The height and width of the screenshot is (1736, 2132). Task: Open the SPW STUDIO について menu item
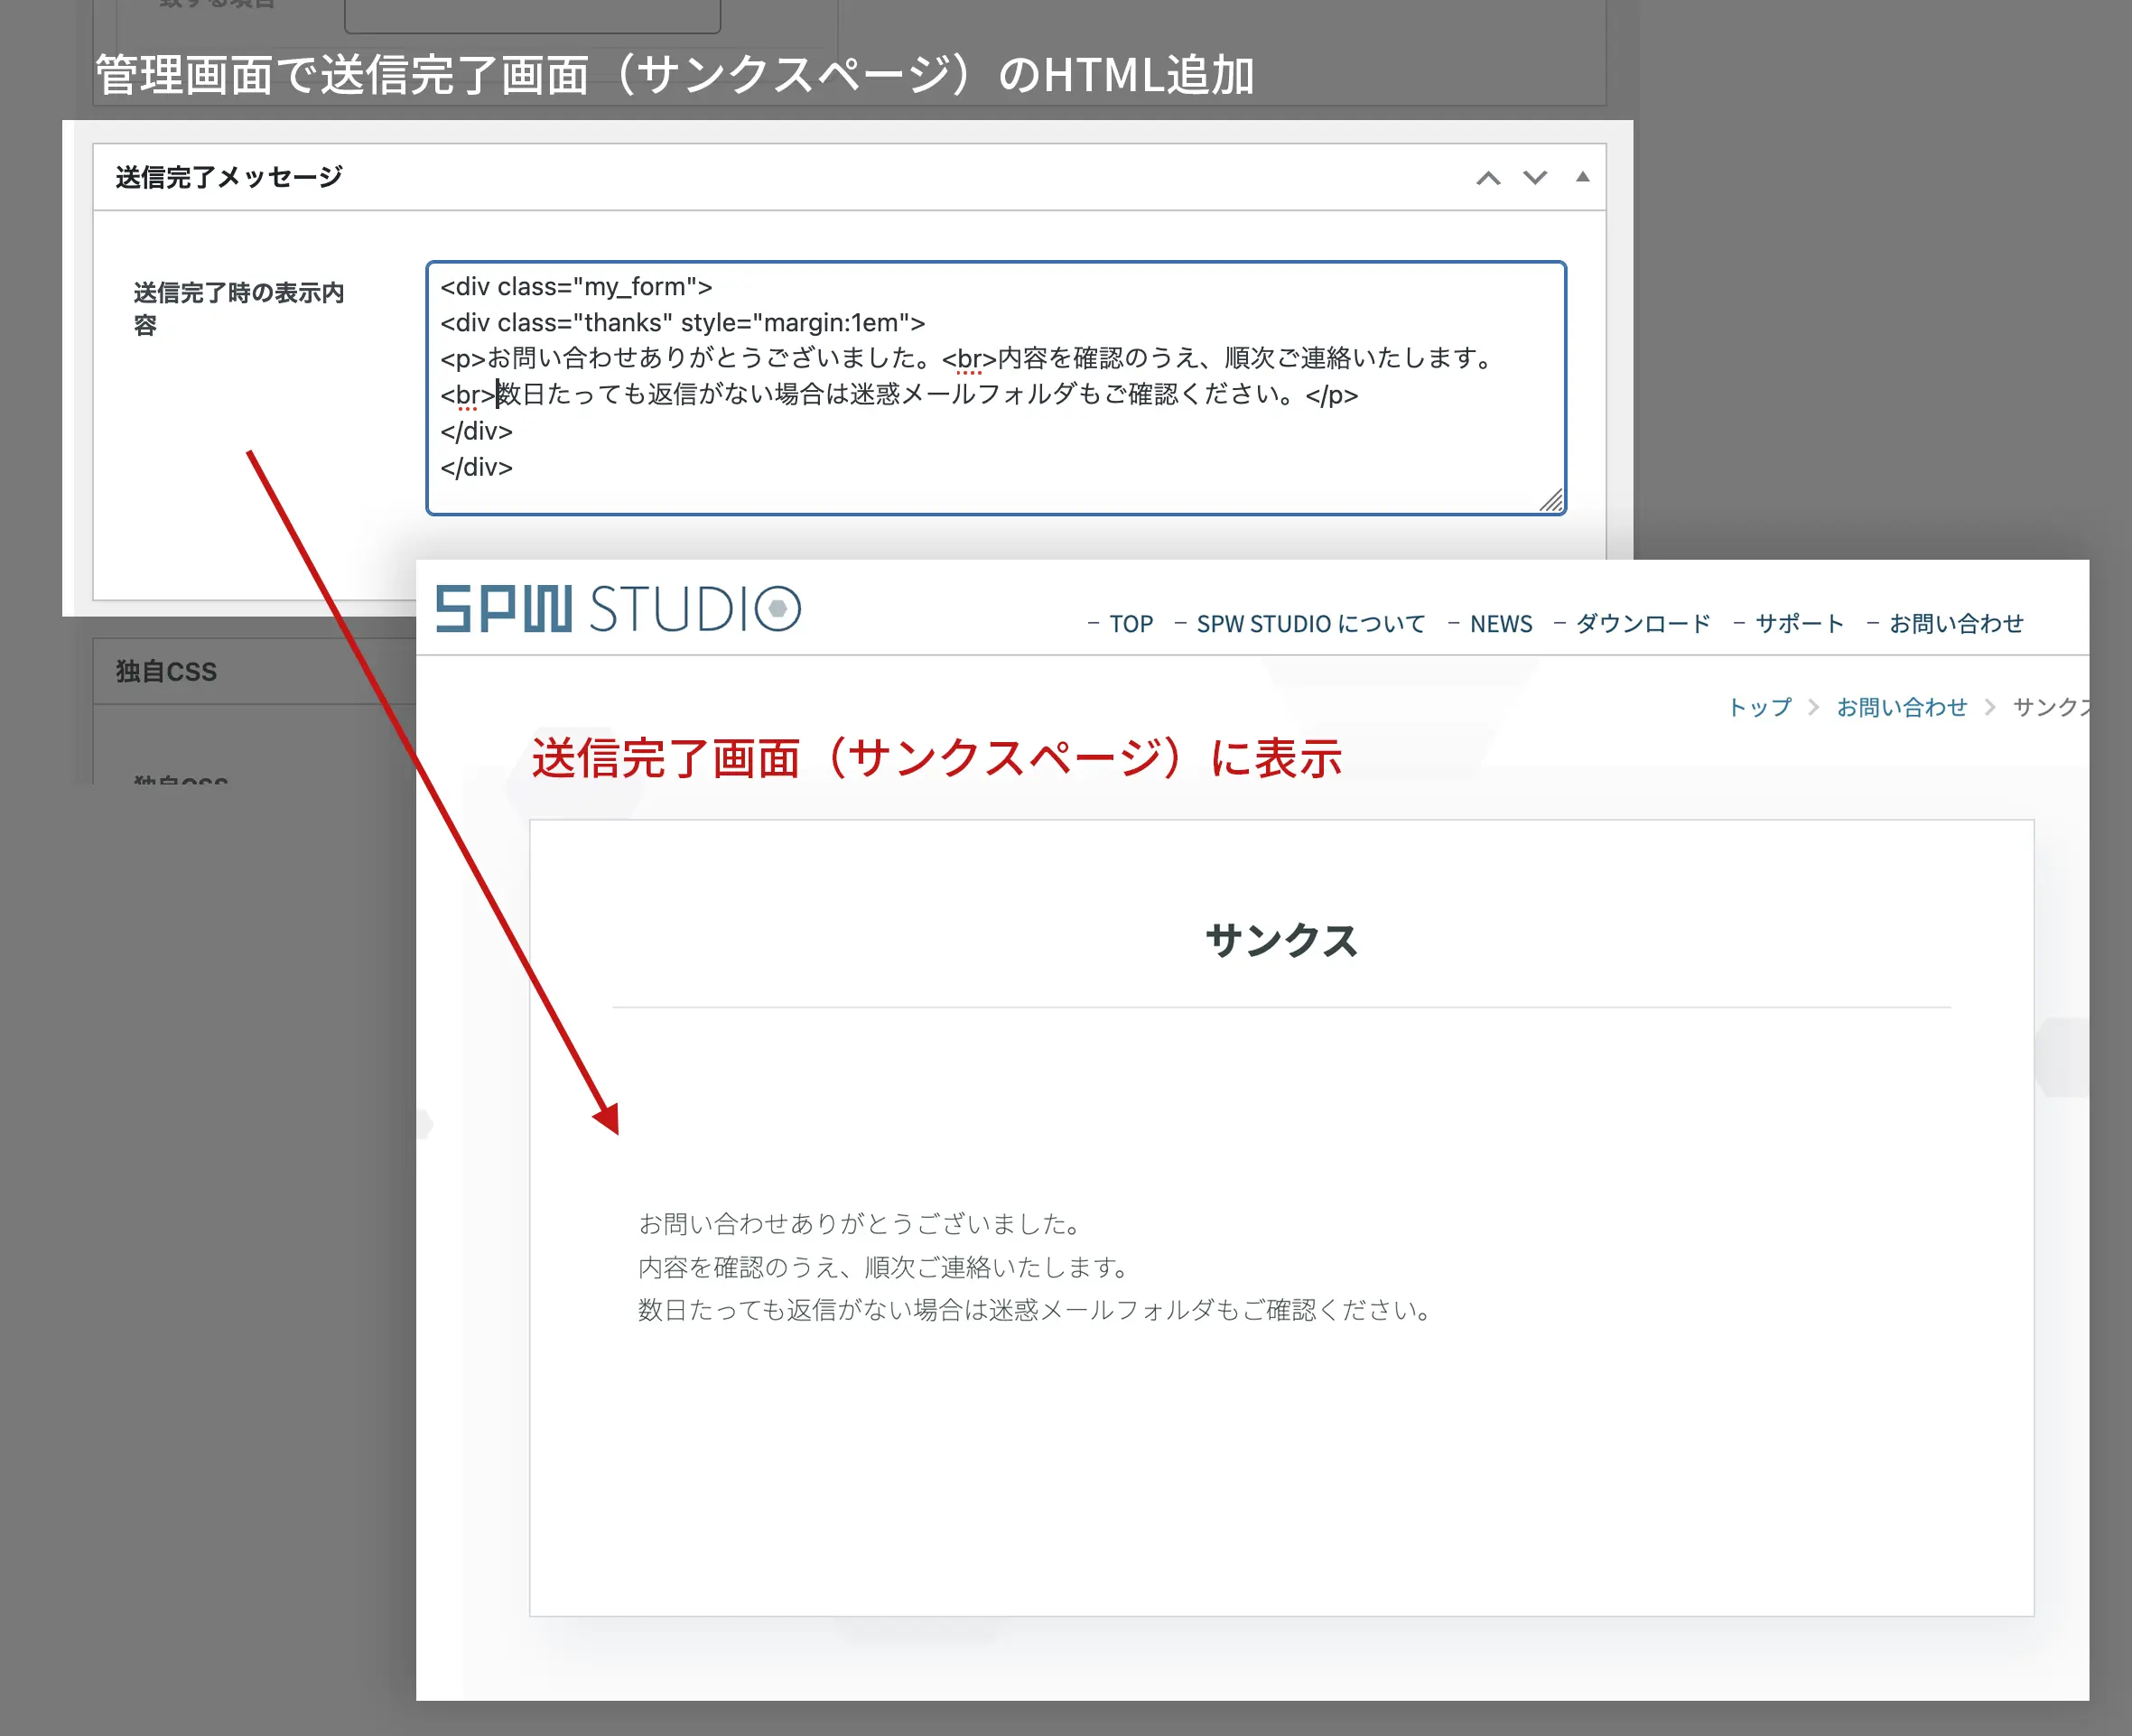coord(1310,624)
